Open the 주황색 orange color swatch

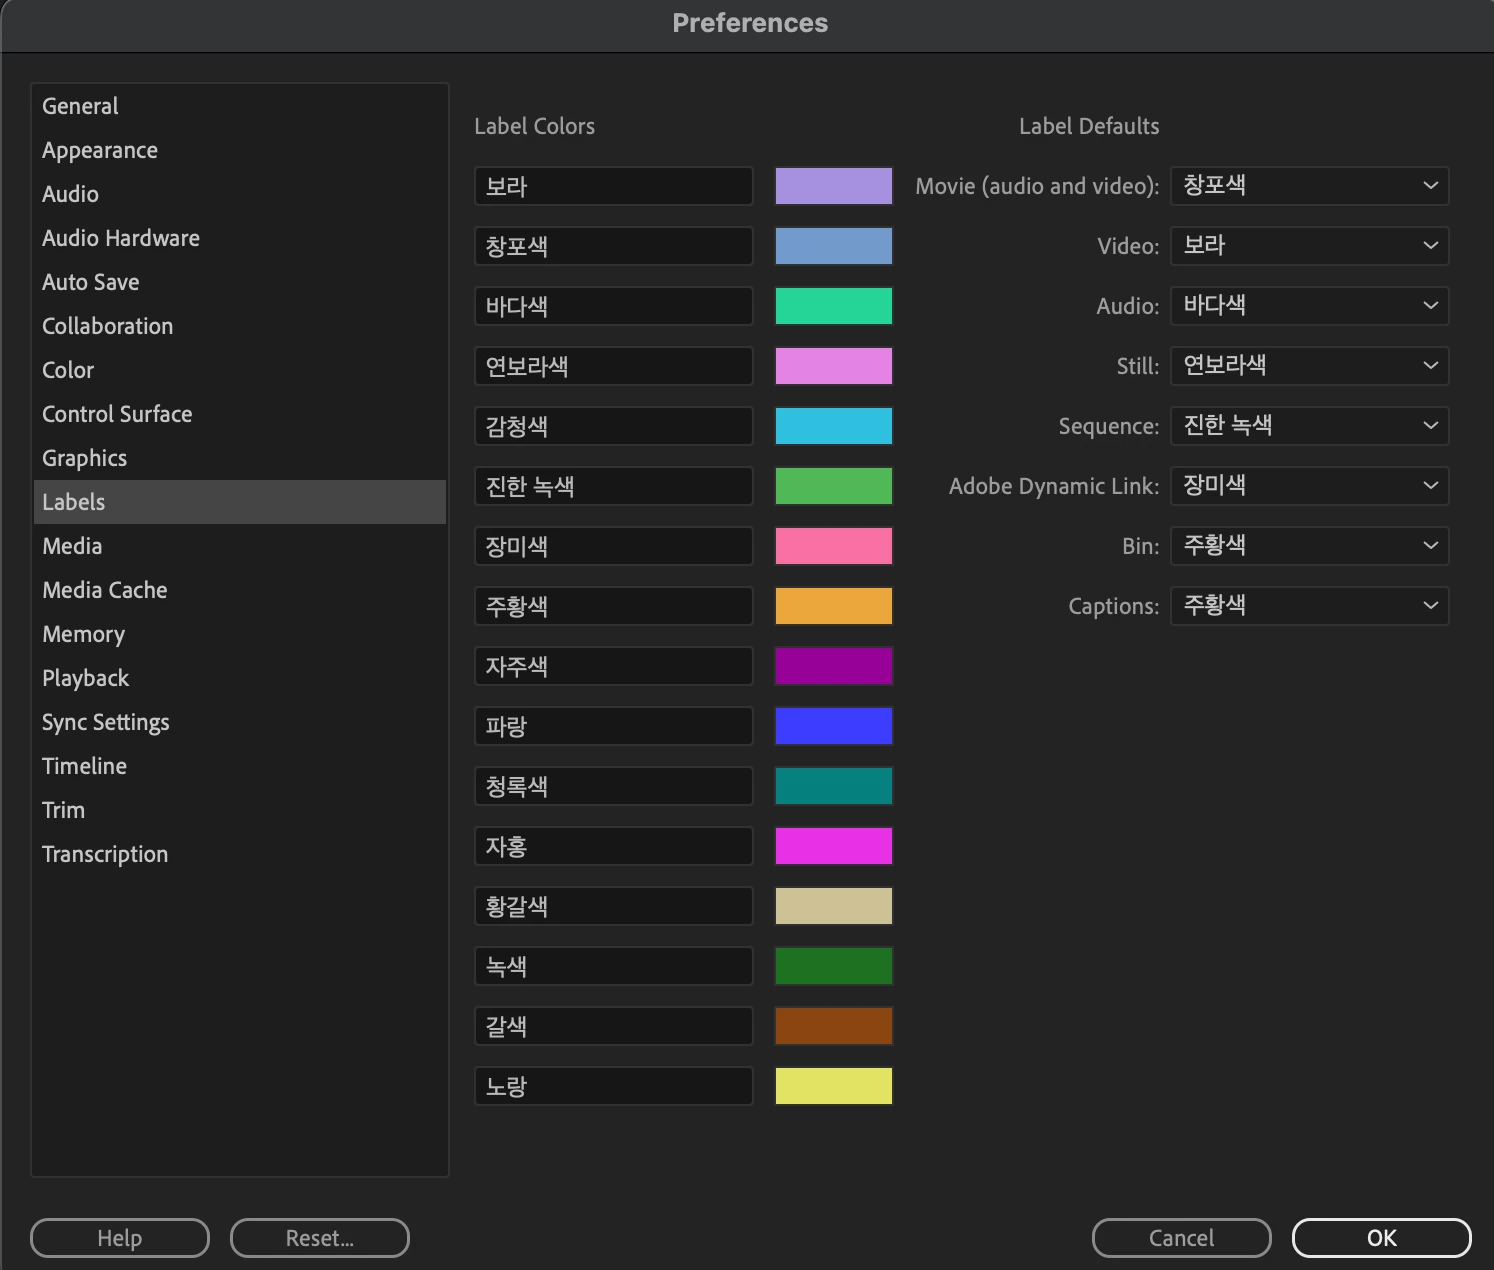(834, 606)
